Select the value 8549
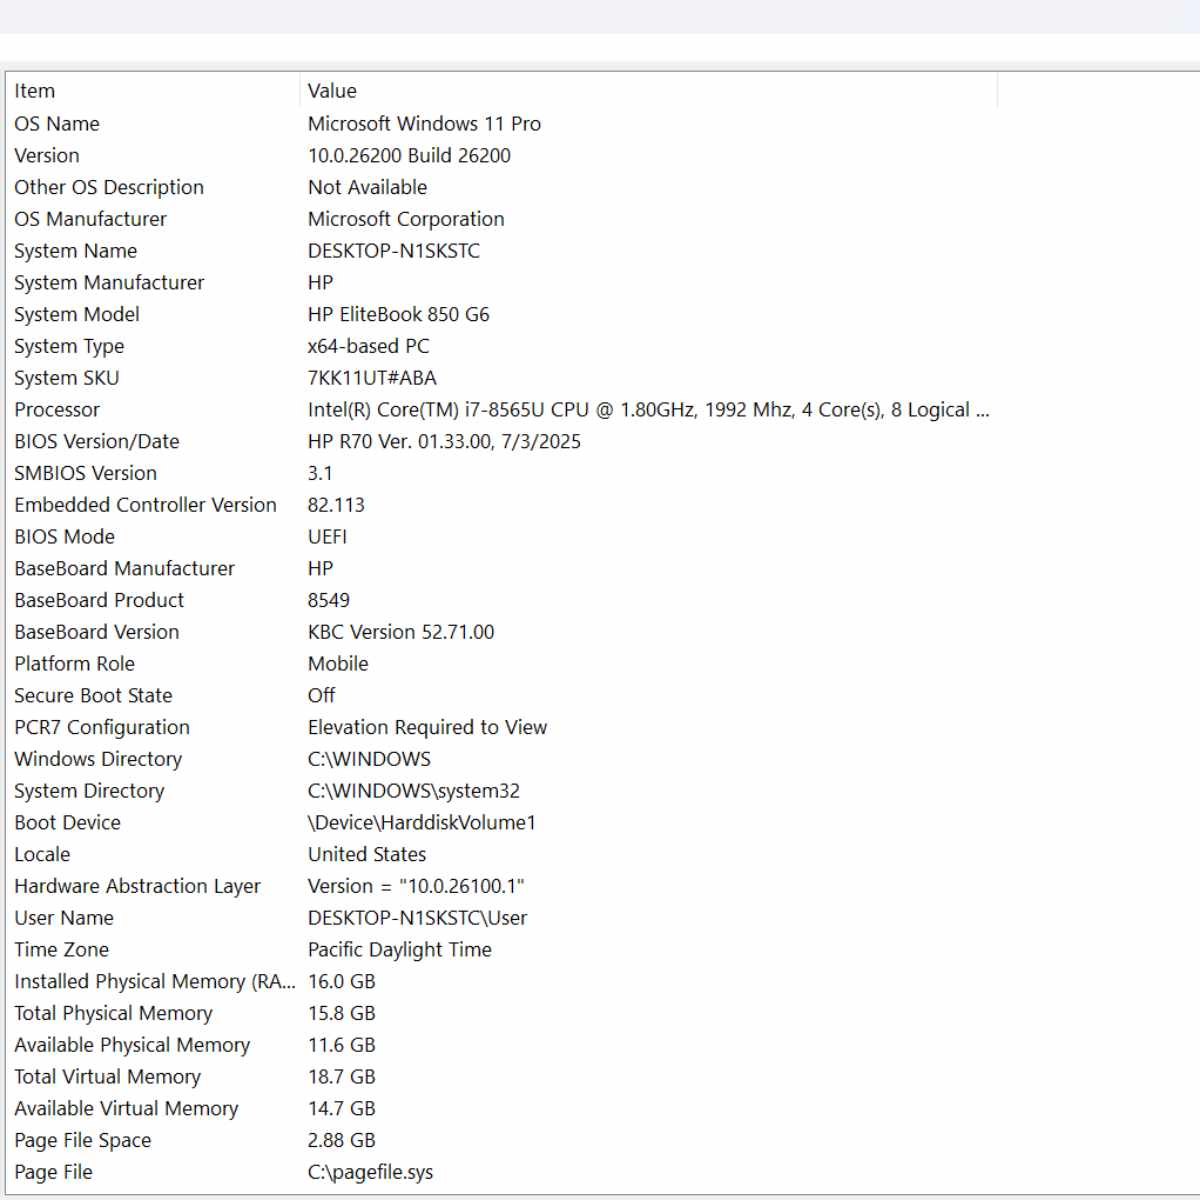The height and width of the screenshot is (1200, 1200). (329, 601)
